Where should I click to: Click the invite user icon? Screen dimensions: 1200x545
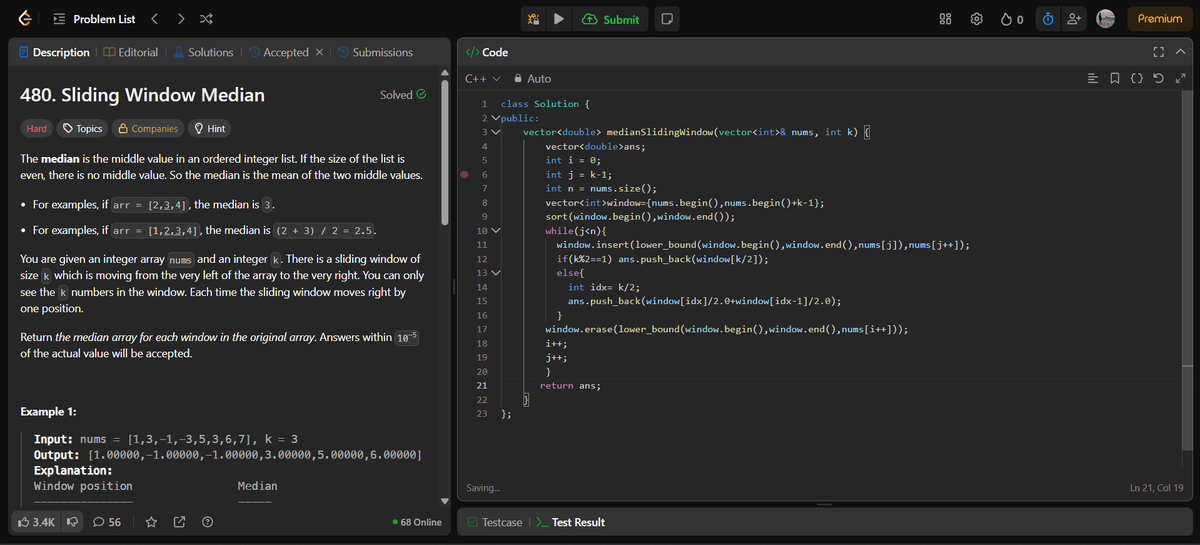pos(1076,19)
